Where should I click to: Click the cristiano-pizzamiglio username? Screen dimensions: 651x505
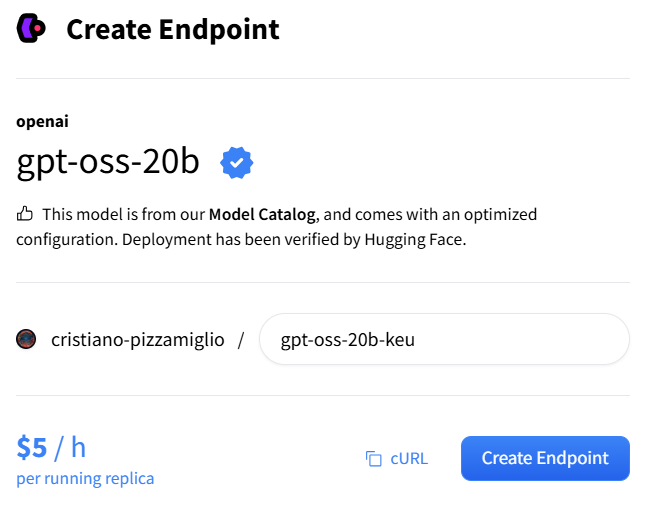click(137, 340)
